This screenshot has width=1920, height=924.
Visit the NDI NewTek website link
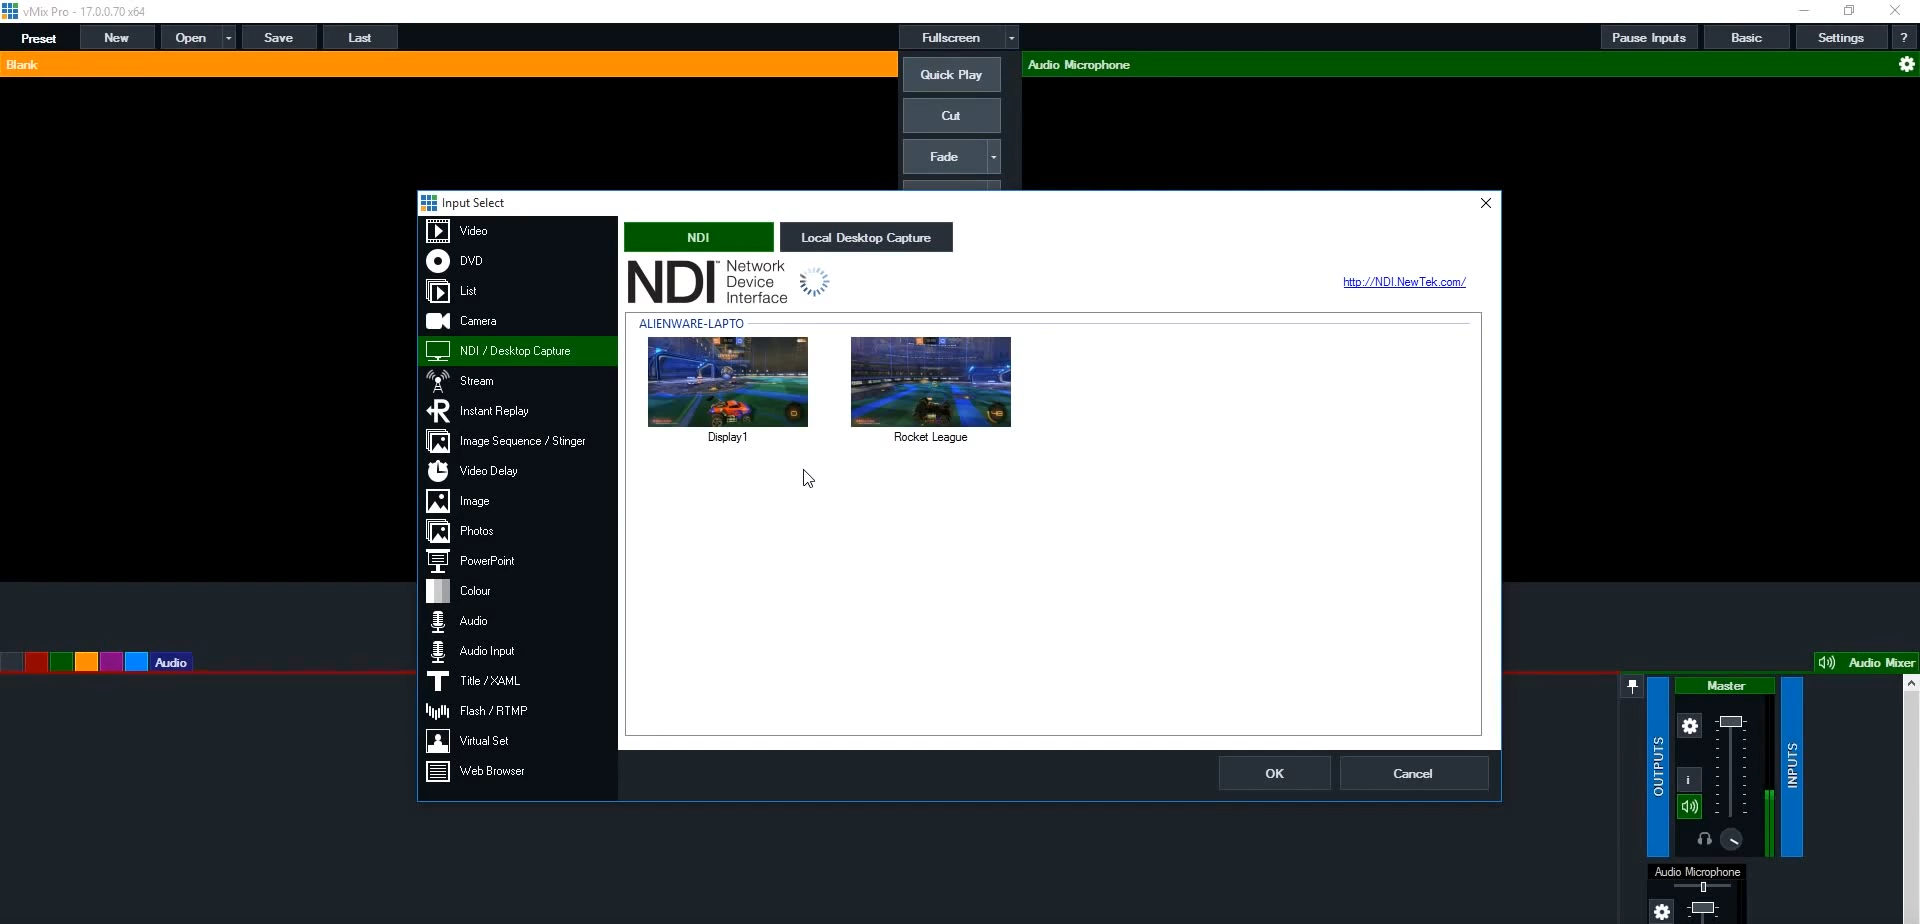(x=1403, y=281)
